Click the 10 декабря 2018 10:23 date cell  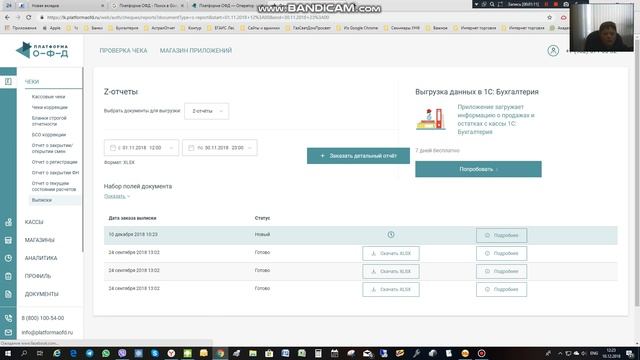[x=133, y=235]
